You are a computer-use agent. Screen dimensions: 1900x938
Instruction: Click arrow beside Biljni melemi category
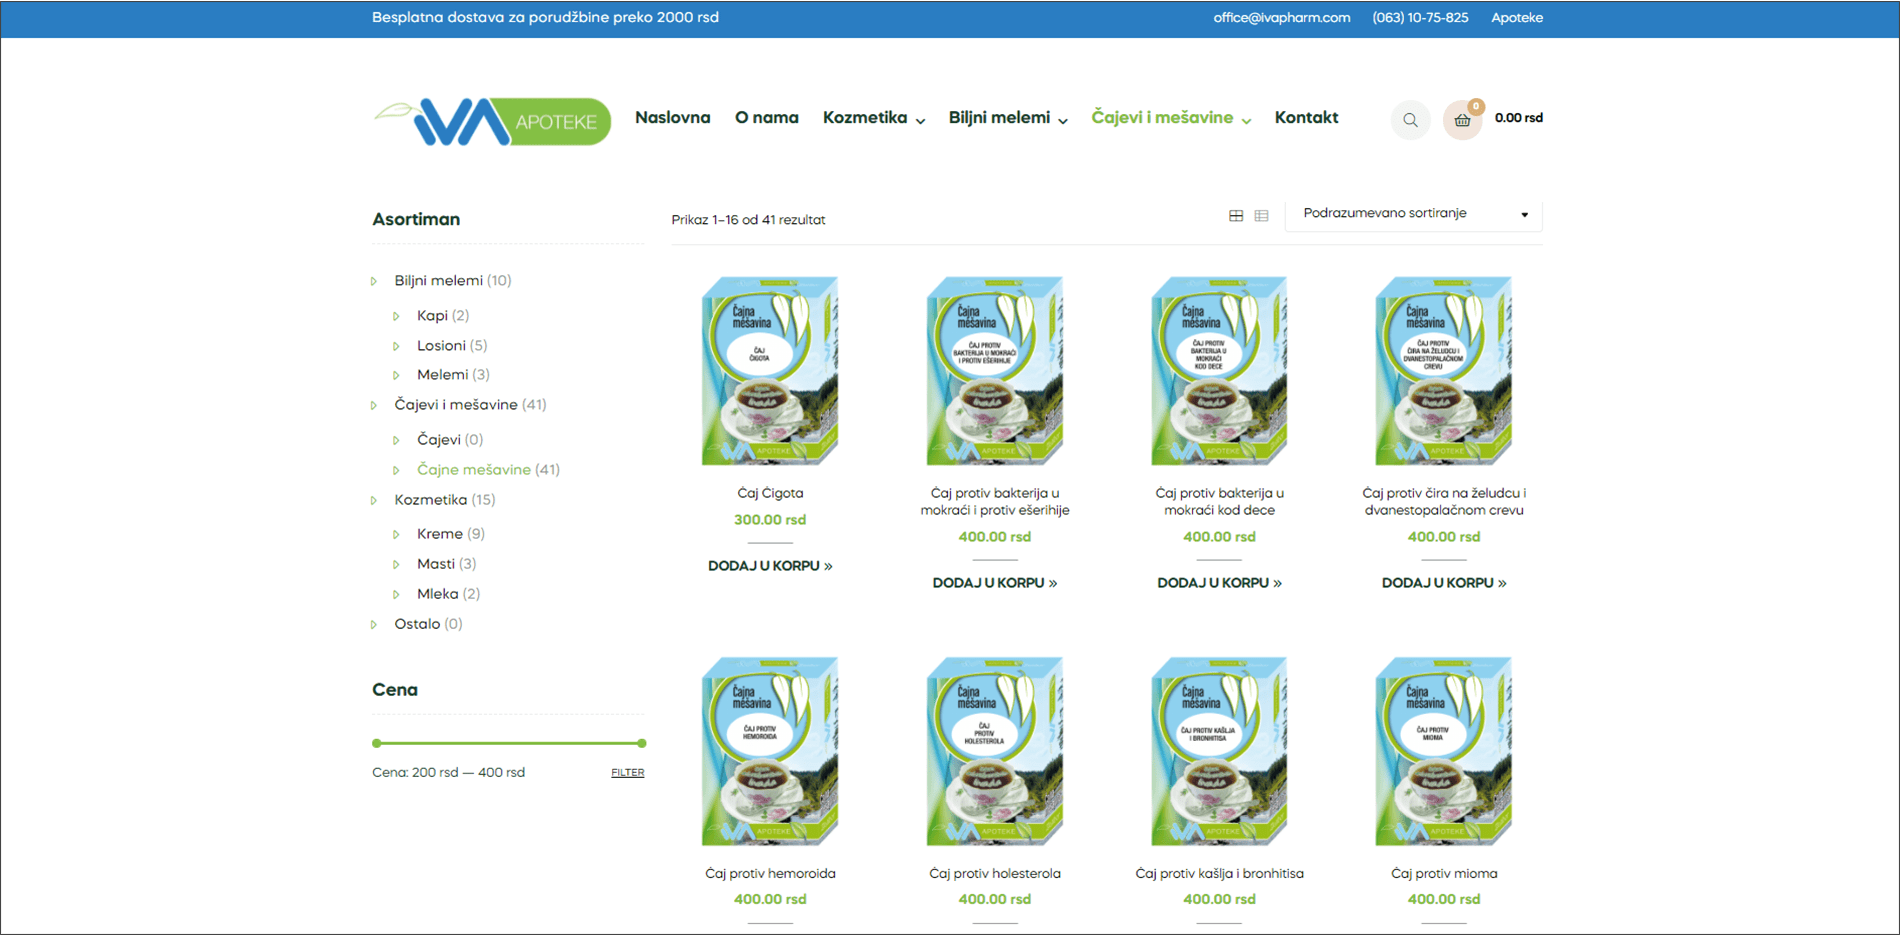point(374,281)
